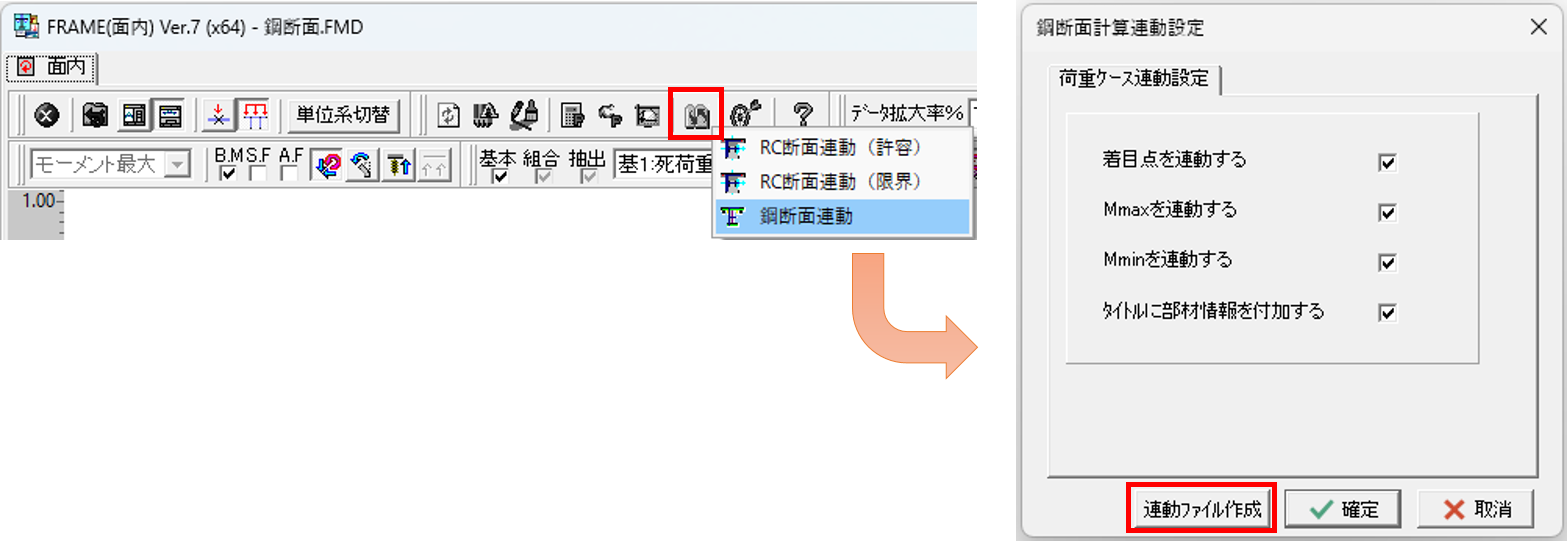Click the frame picture toolbar icon
Screen dimensions: 1567x541
(648, 115)
